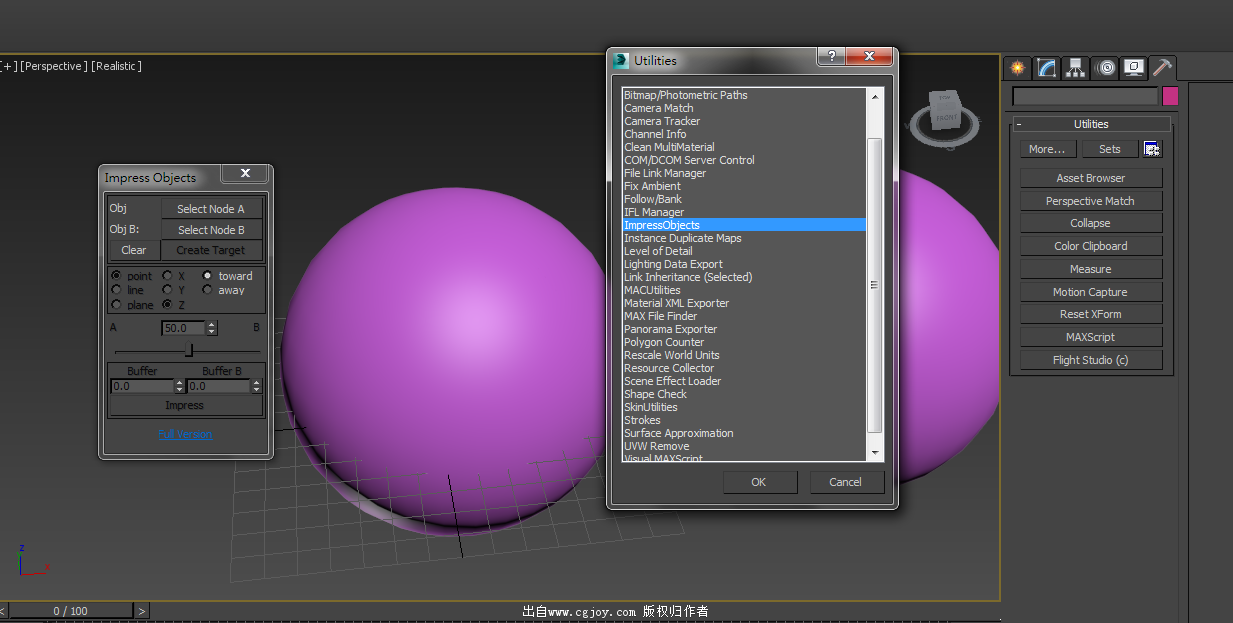Screen dimensions: 1233x623
Task: Open the Modify command panel tab
Action: pos(1047,68)
